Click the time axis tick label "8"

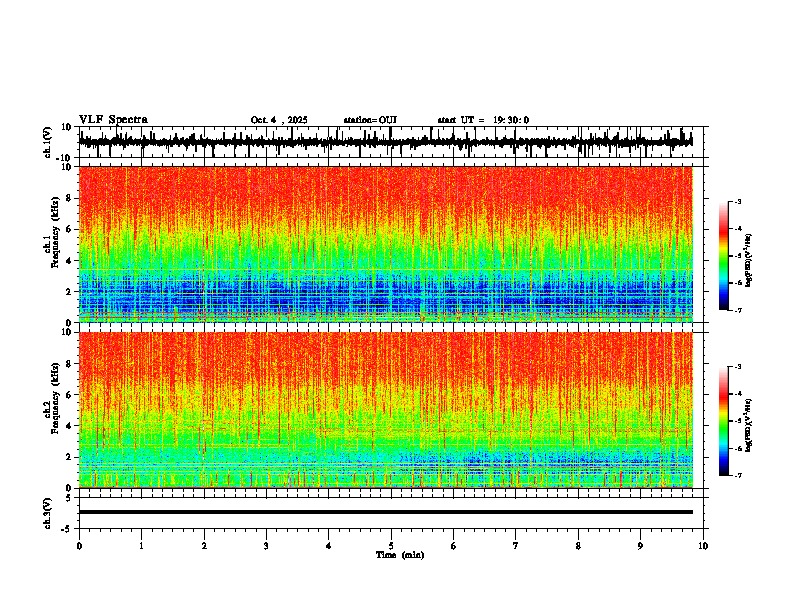(578, 546)
